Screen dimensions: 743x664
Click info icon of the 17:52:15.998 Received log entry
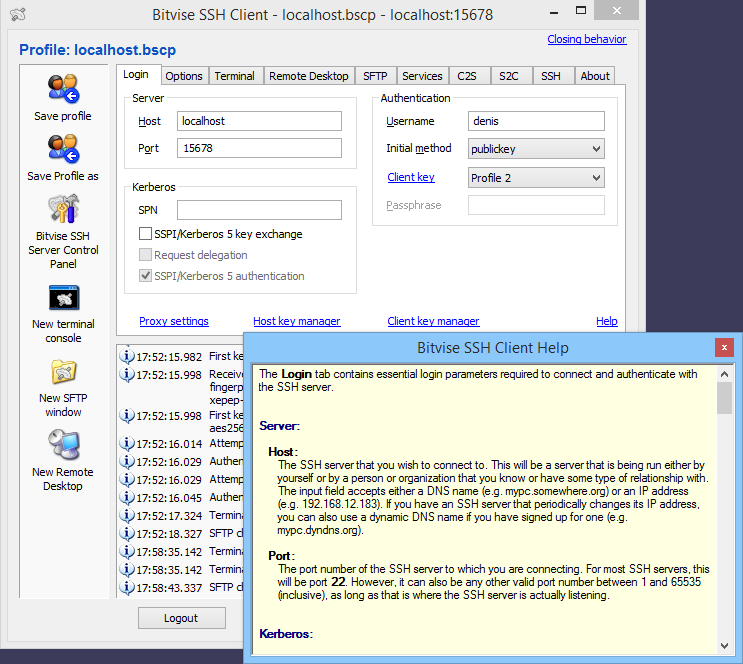(126, 374)
